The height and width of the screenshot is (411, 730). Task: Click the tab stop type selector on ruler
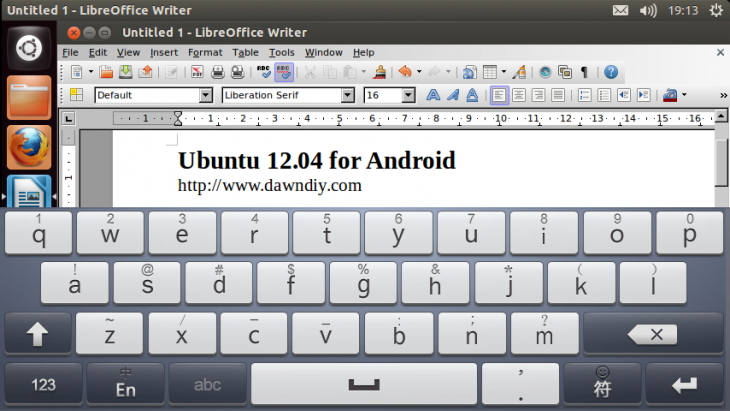68,119
